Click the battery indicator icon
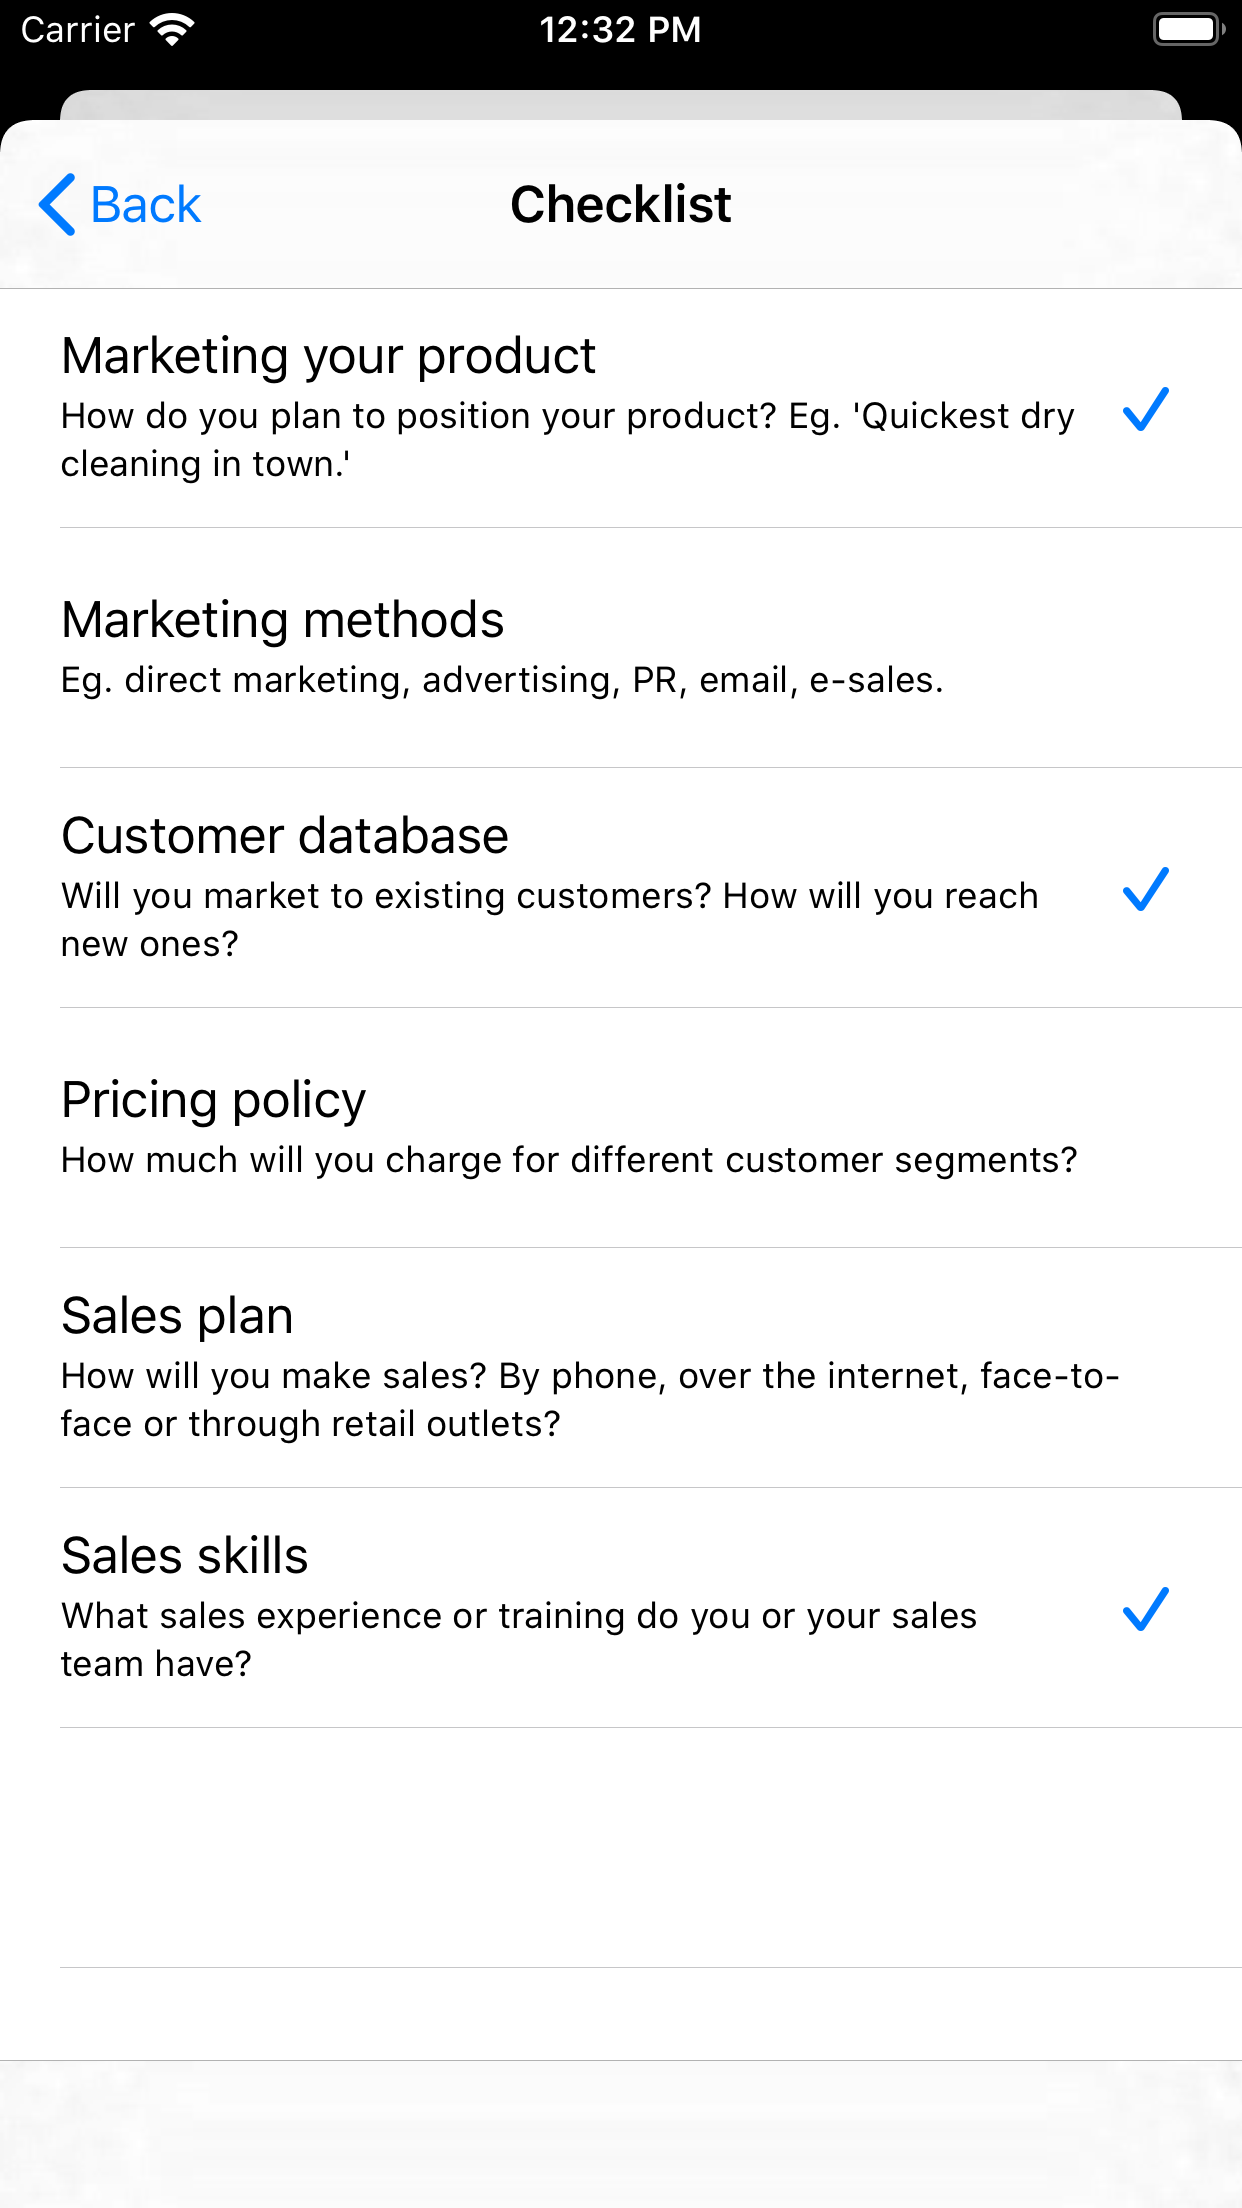This screenshot has width=1242, height=2208. pos(1188,30)
